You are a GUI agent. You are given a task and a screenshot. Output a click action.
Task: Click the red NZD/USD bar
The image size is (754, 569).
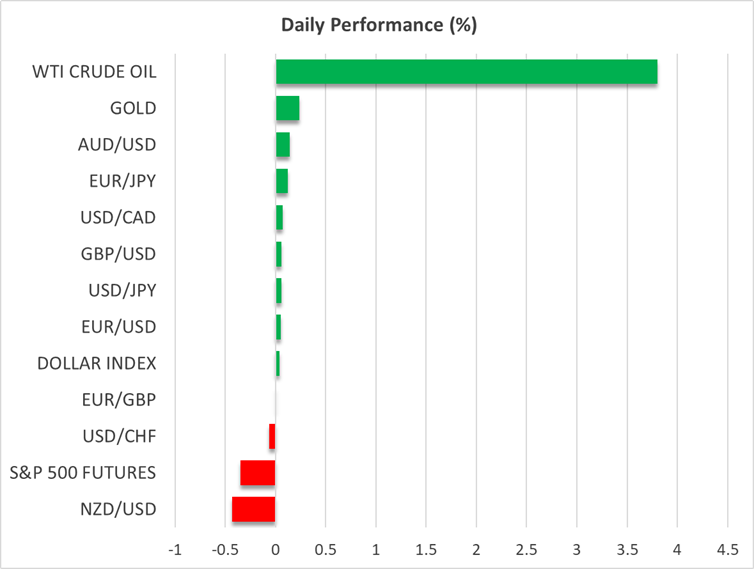point(253,509)
